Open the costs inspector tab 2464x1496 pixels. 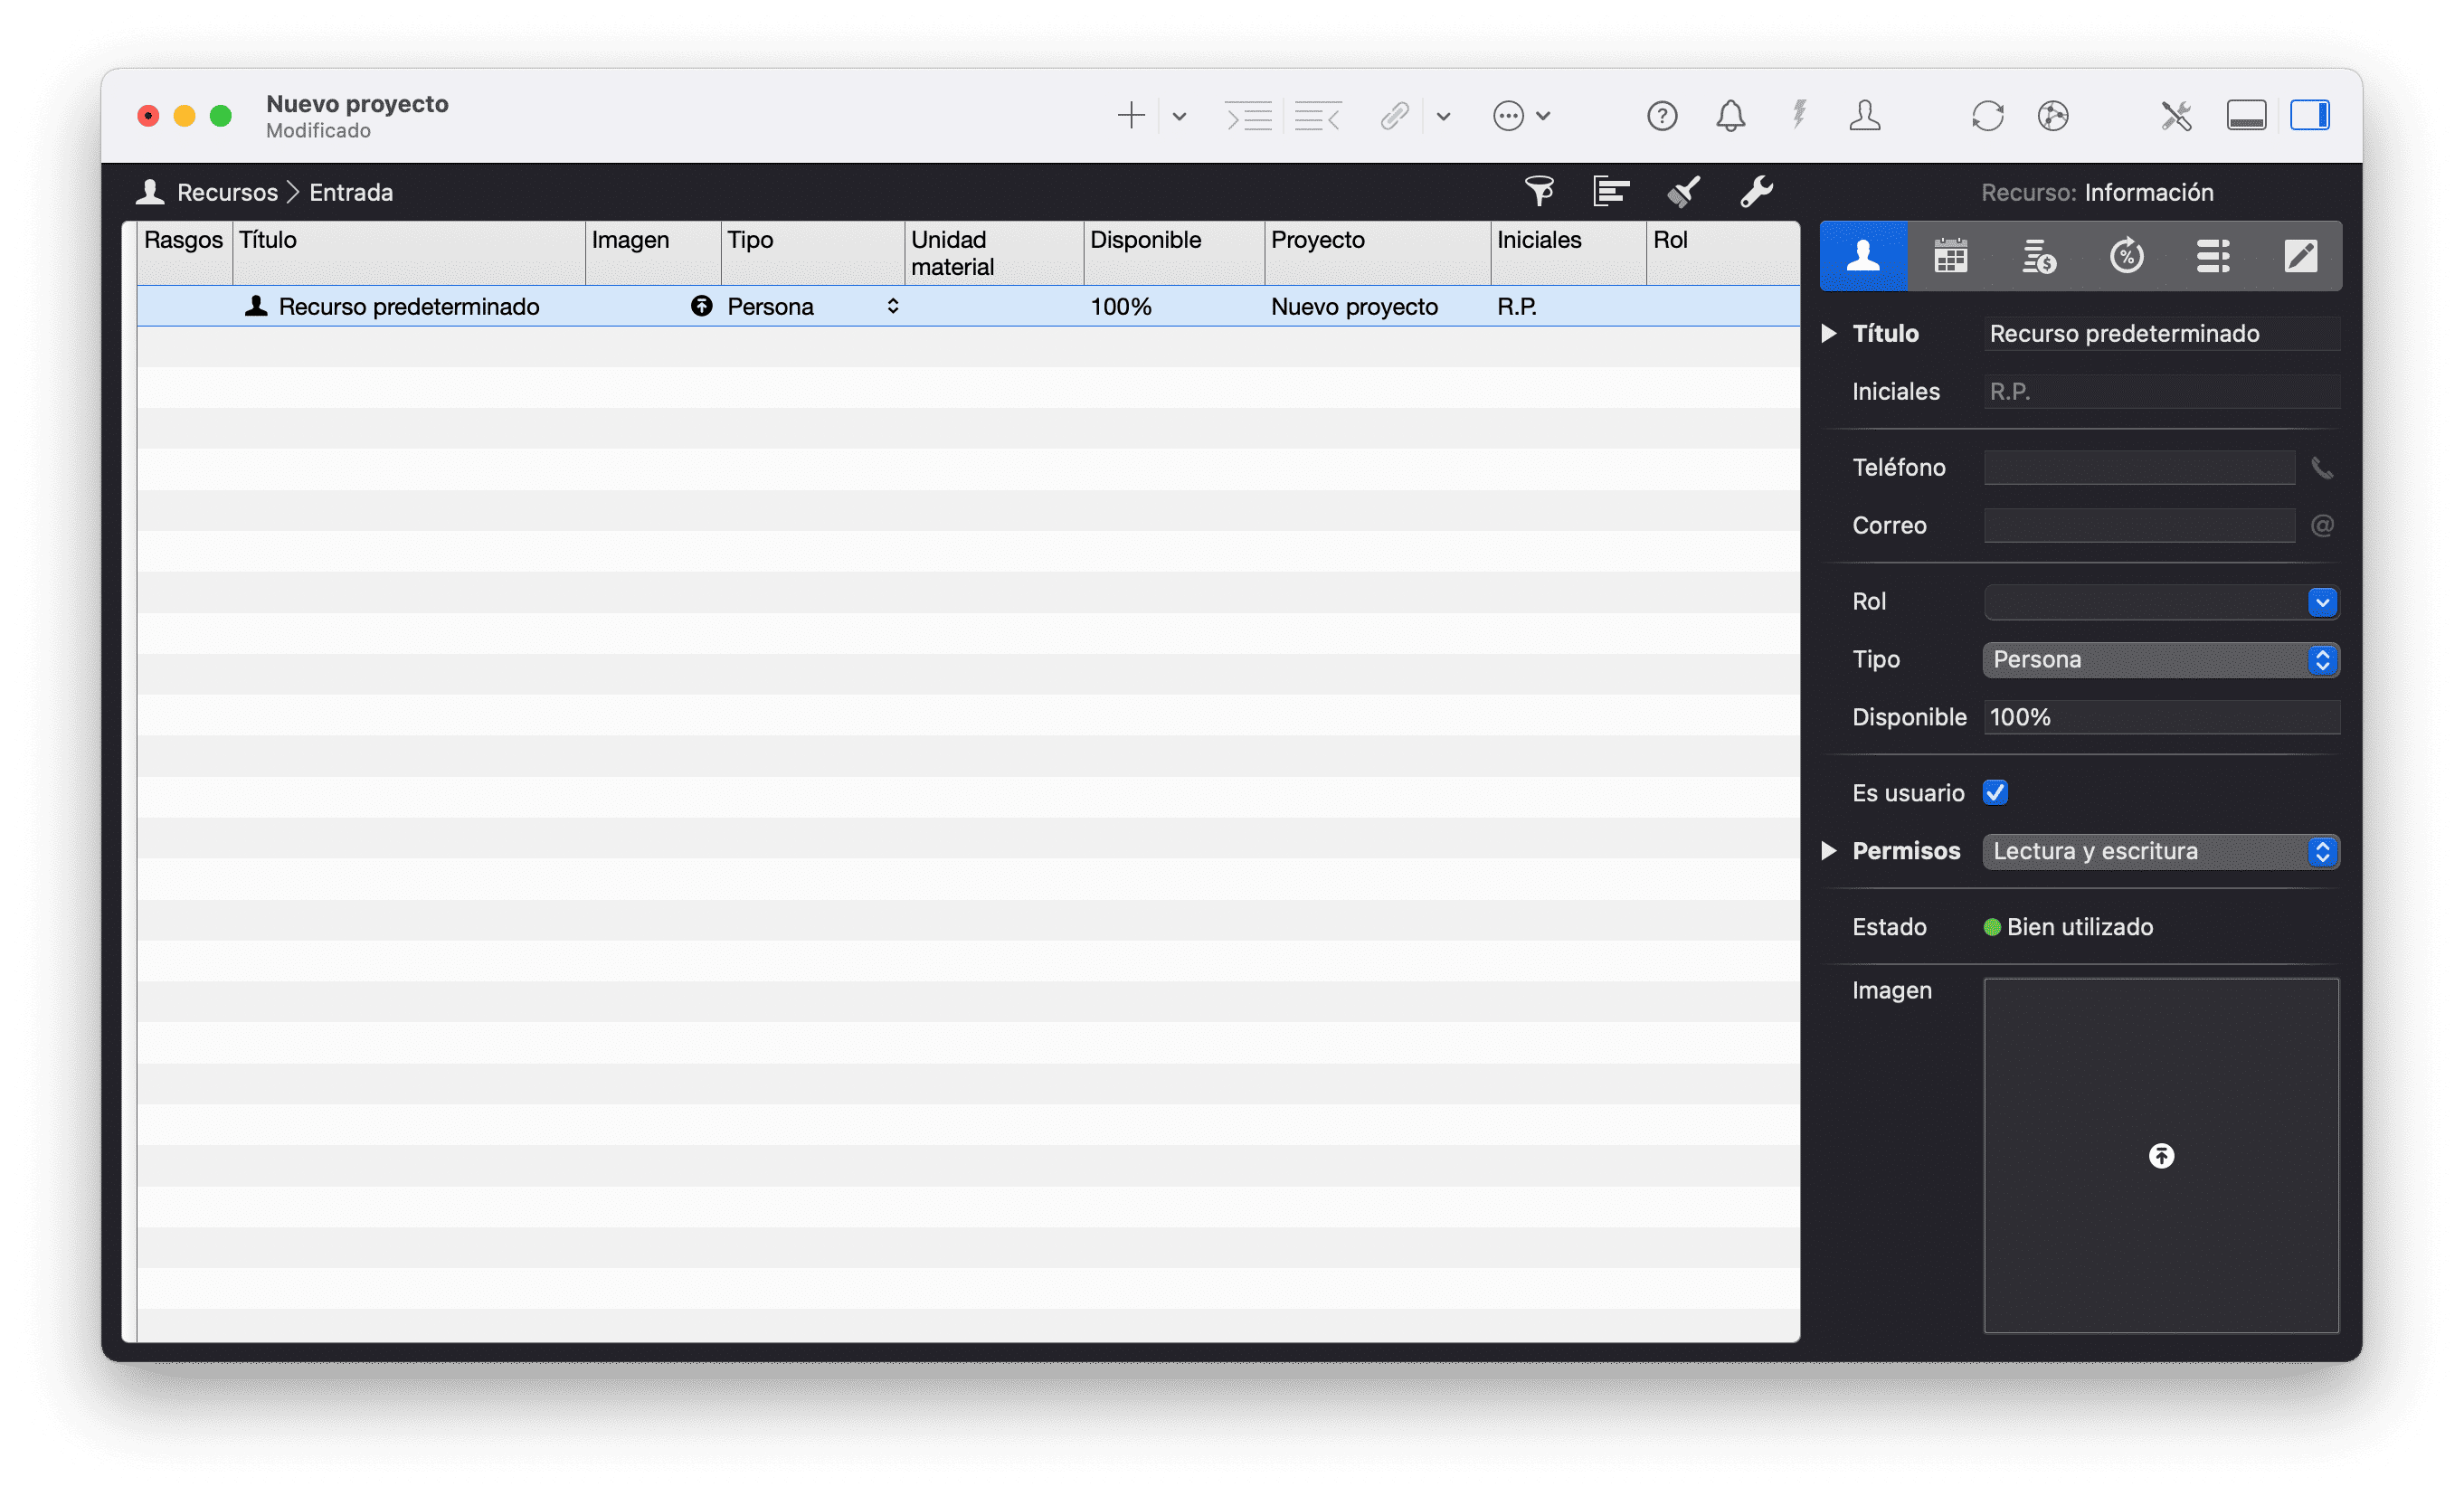[2038, 257]
